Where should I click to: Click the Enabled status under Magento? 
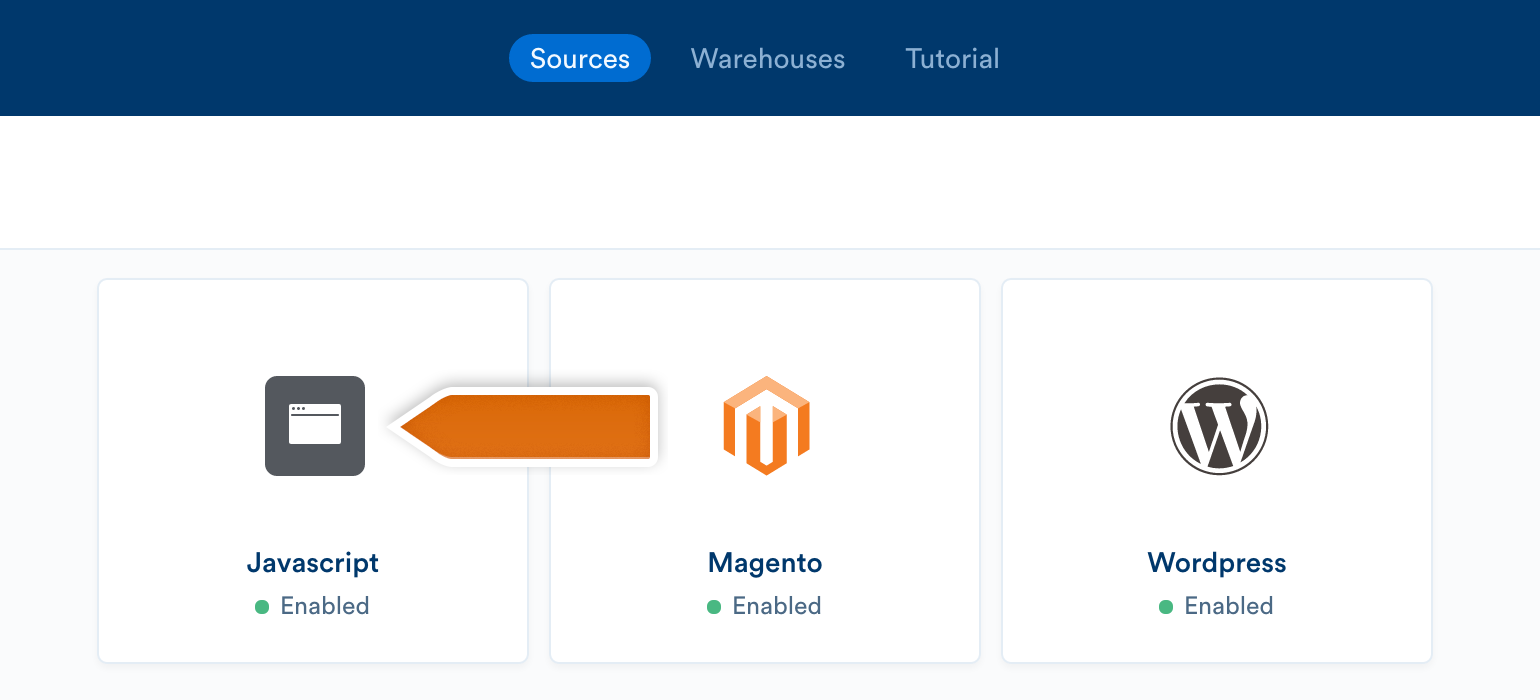pos(777,606)
